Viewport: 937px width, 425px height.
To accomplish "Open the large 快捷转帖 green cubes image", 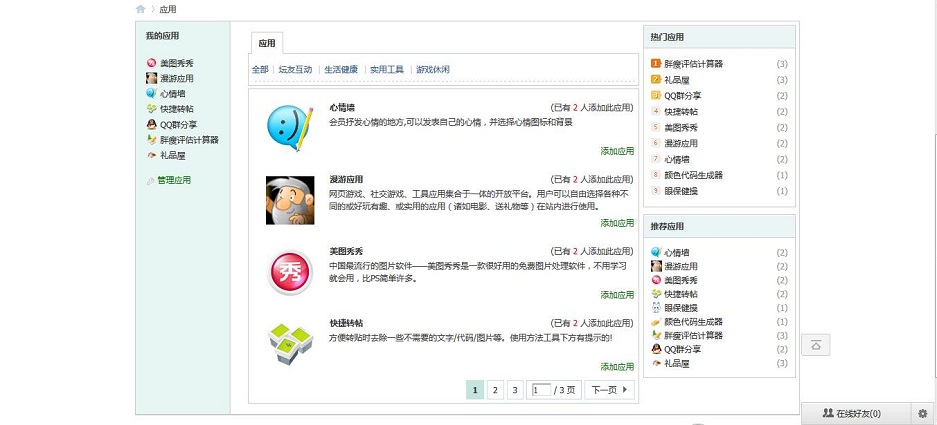I will pyautogui.click(x=290, y=344).
